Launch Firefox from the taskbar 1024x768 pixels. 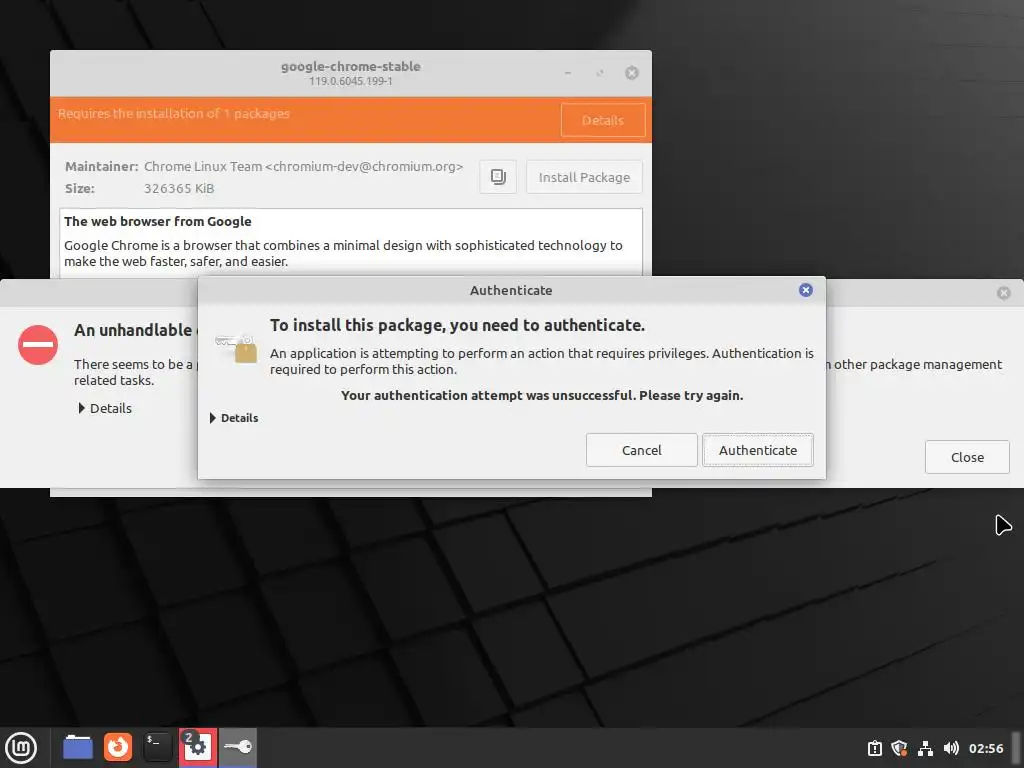[118, 747]
